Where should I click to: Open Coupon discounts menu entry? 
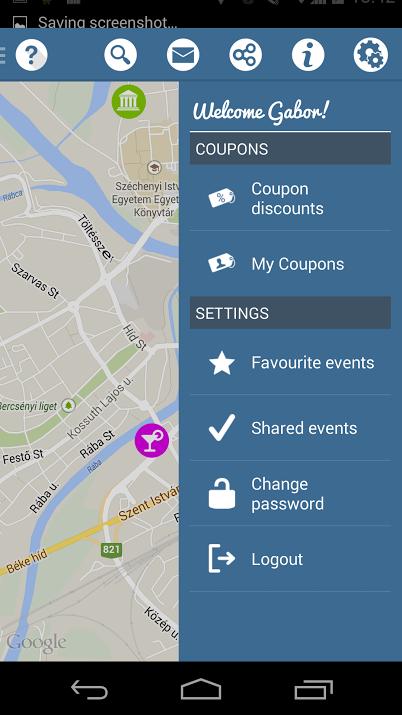coord(290,198)
